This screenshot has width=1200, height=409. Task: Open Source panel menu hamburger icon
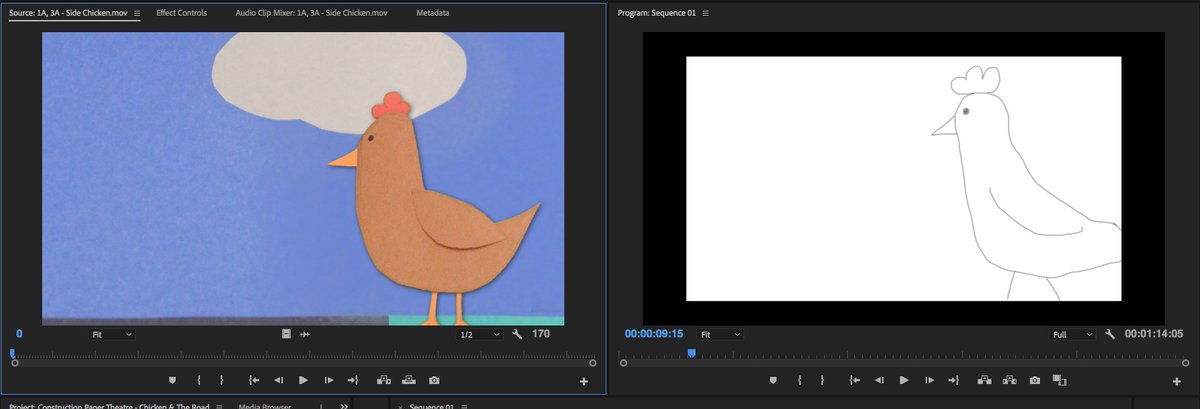click(x=137, y=14)
